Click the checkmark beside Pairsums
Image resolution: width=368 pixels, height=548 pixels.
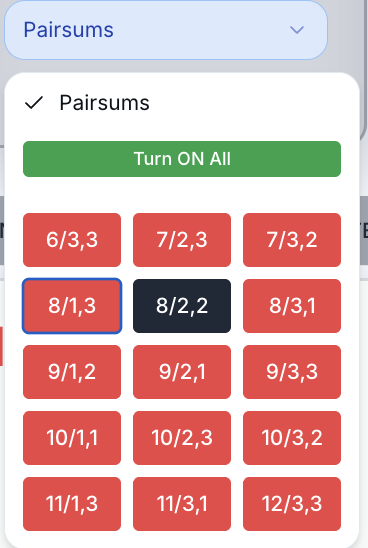click(x=34, y=103)
